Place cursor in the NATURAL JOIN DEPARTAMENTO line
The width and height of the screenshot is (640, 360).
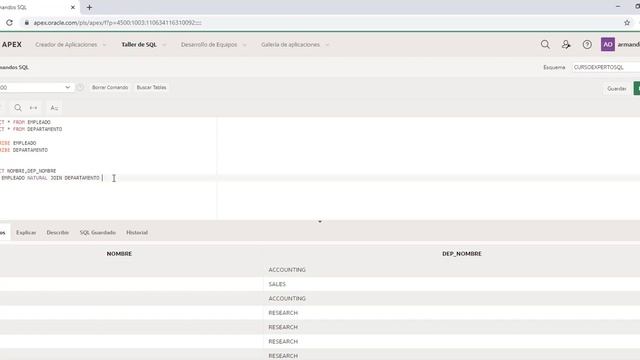[x=51, y=178]
